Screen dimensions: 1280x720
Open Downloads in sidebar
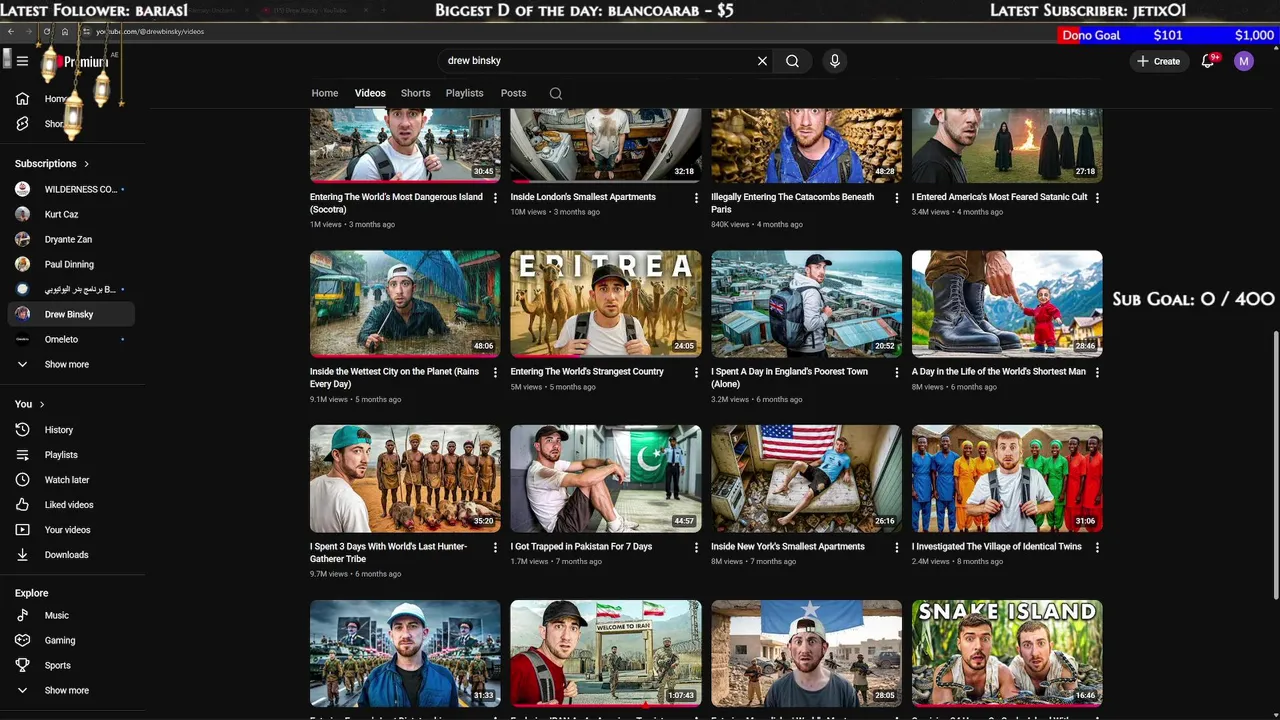coord(70,555)
